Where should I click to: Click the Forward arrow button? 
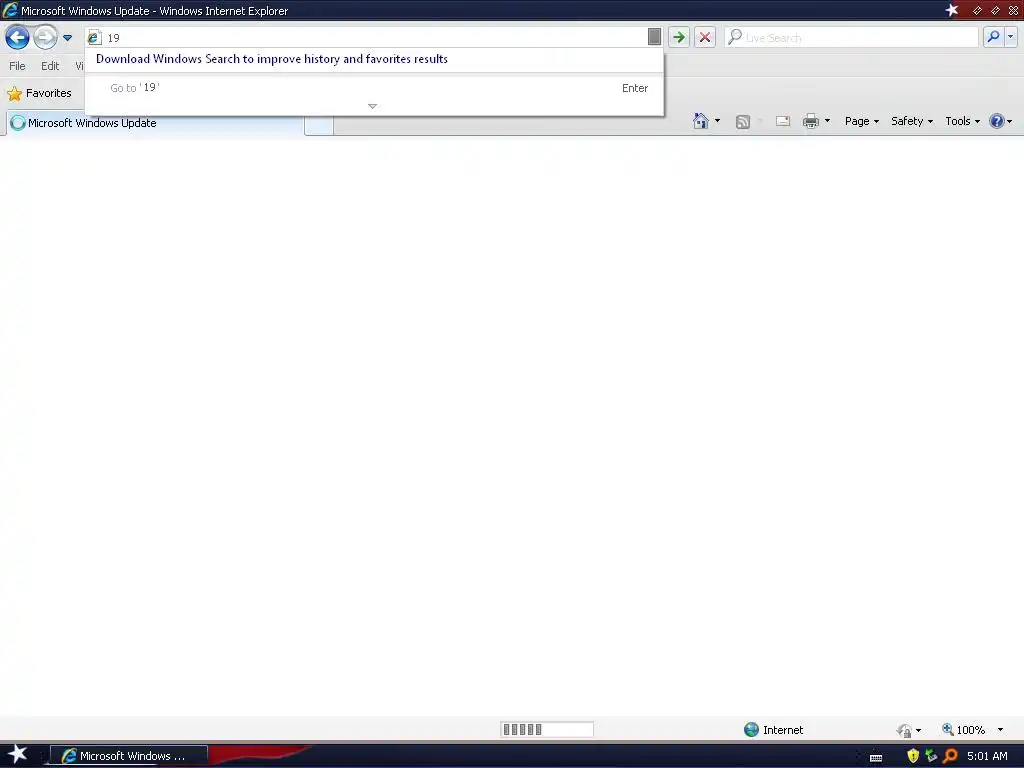[45, 37]
